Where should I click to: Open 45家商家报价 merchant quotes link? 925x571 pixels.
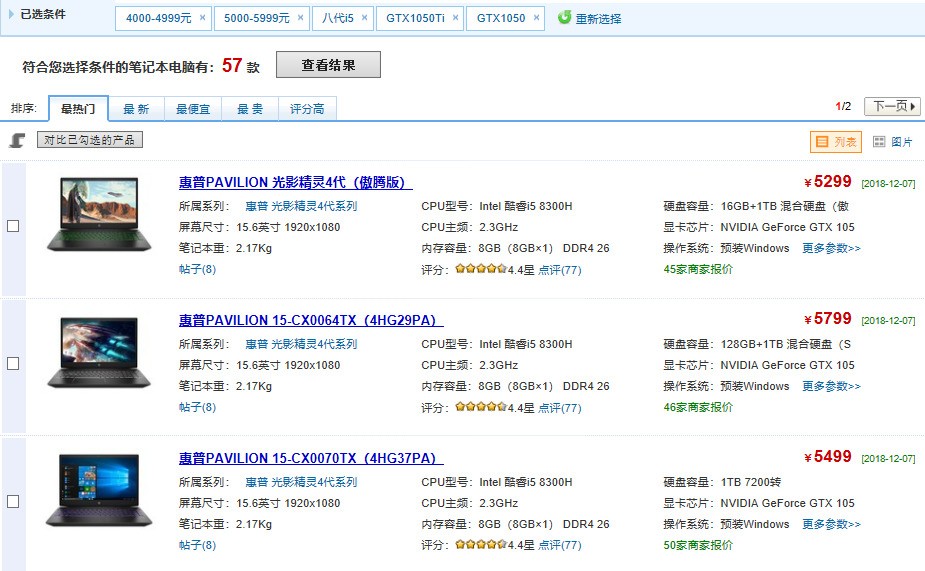coord(698,269)
